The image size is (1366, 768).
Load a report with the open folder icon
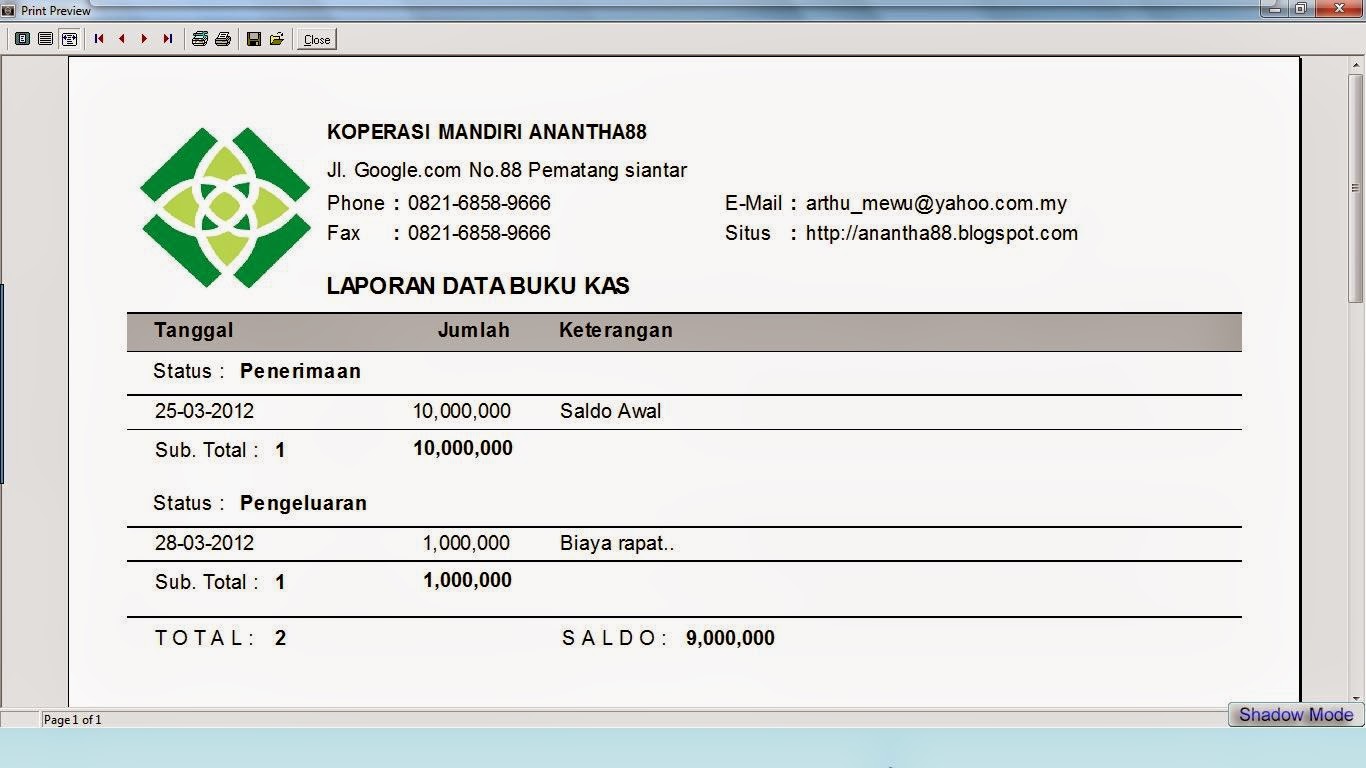277,39
